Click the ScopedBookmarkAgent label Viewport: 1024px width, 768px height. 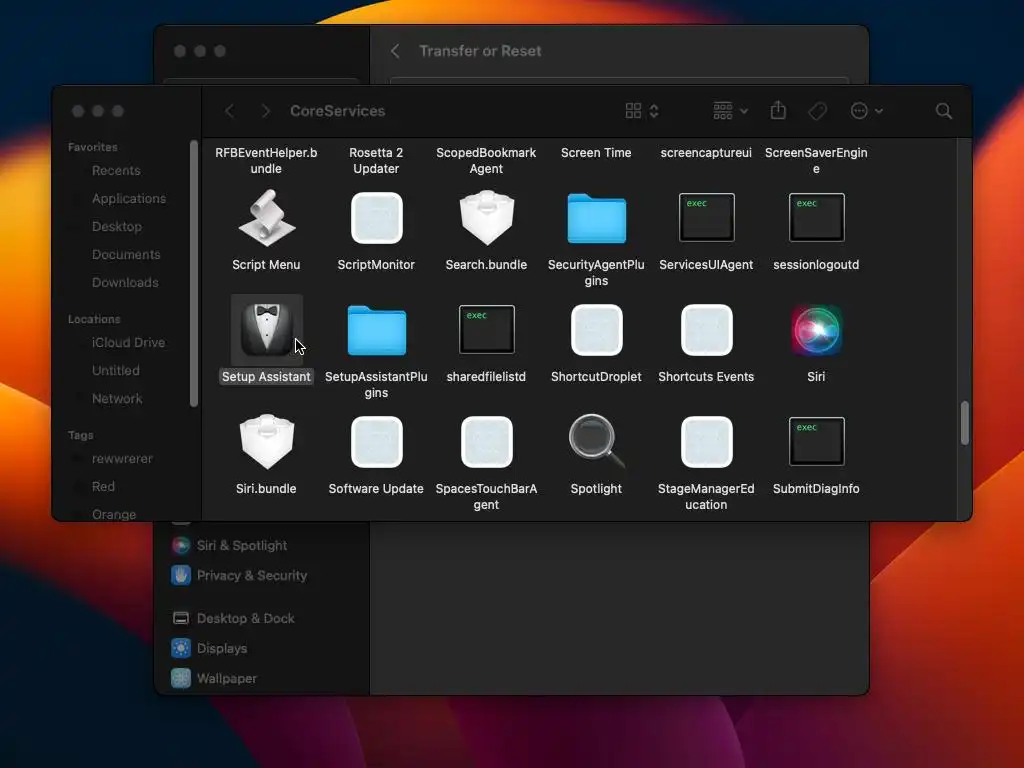[486, 161]
